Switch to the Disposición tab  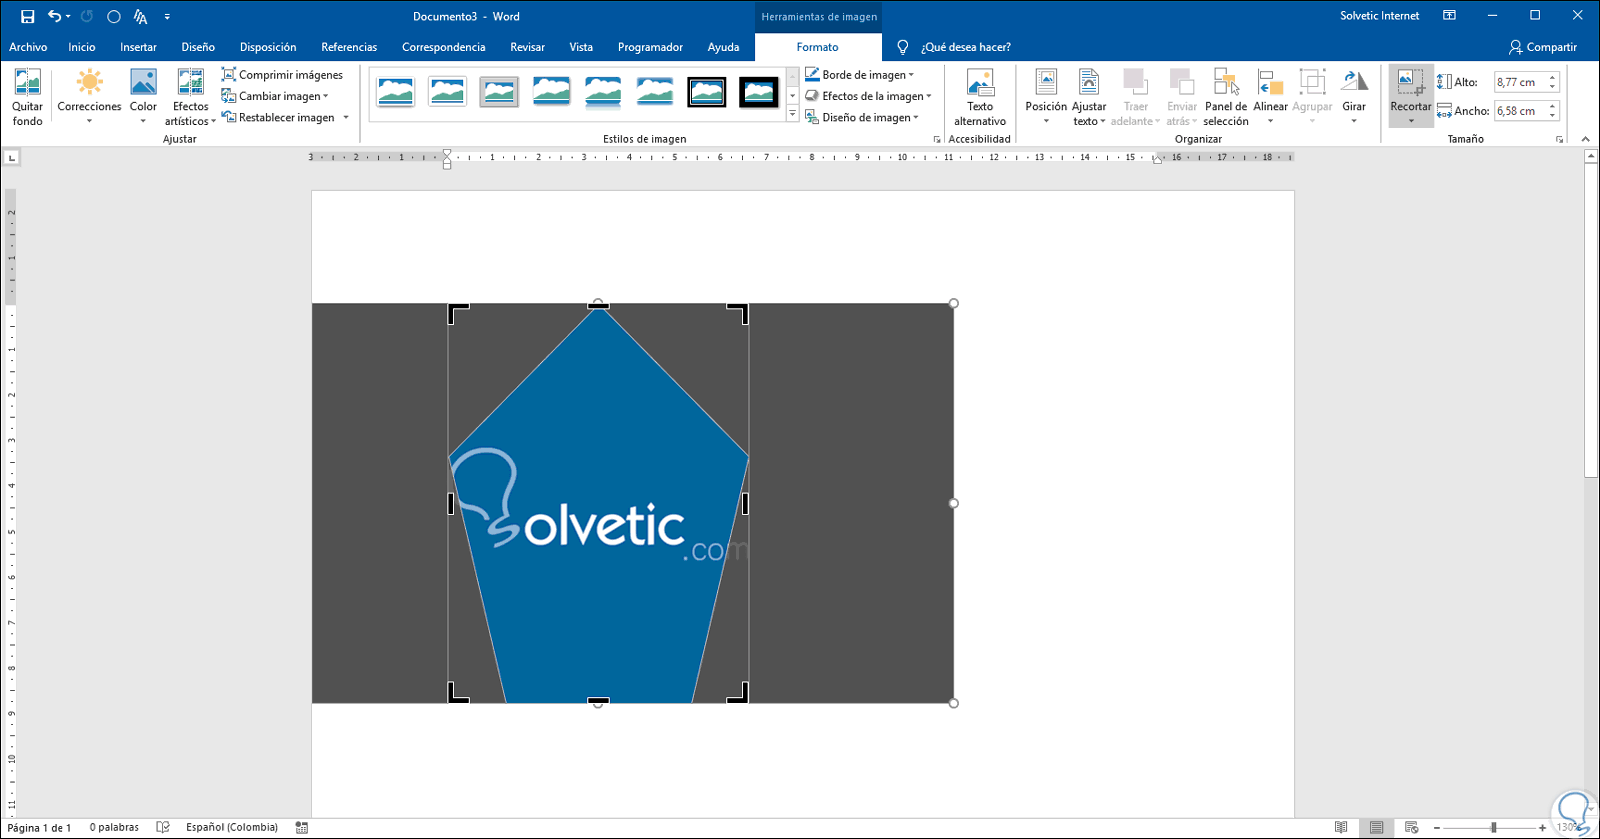(x=268, y=47)
